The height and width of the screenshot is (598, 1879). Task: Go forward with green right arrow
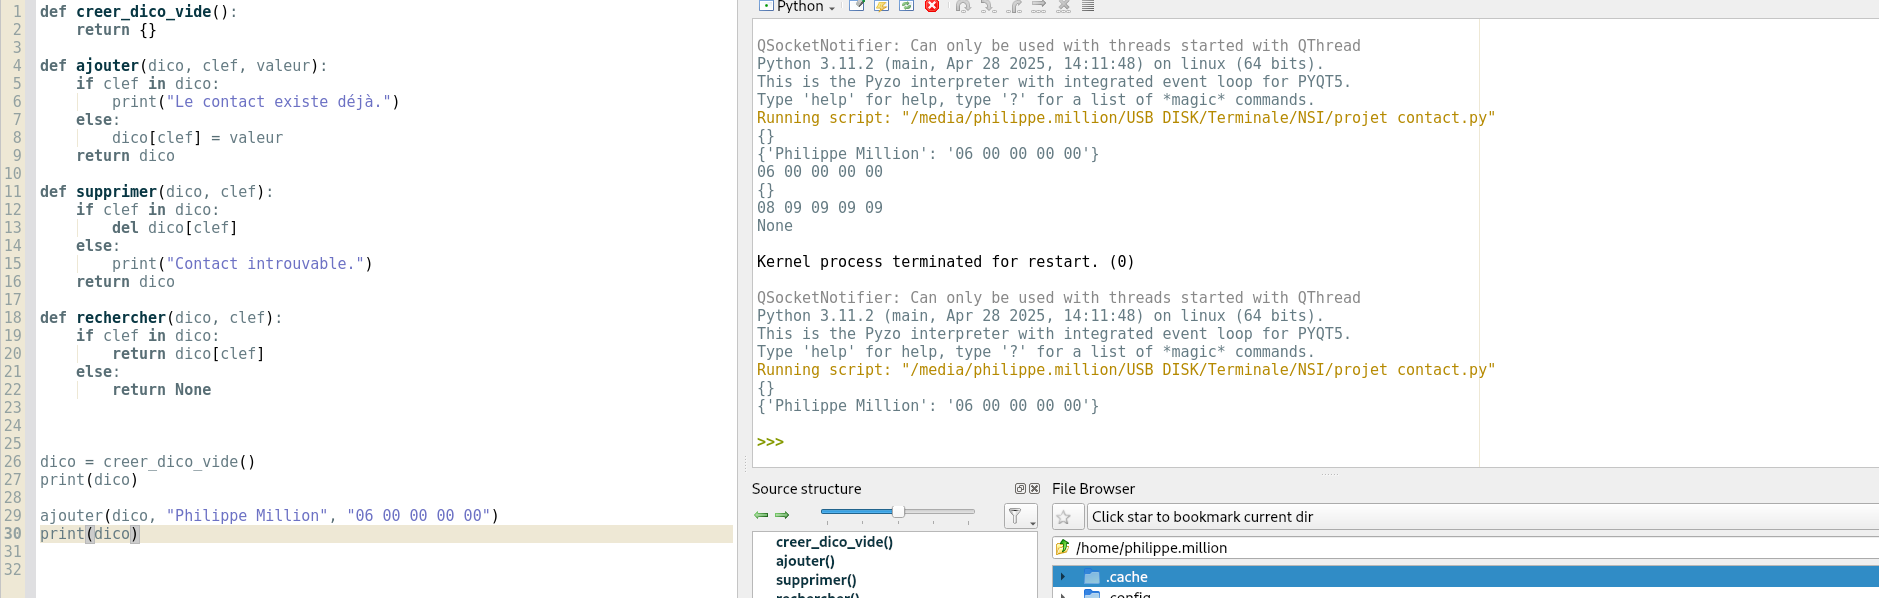(x=782, y=515)
